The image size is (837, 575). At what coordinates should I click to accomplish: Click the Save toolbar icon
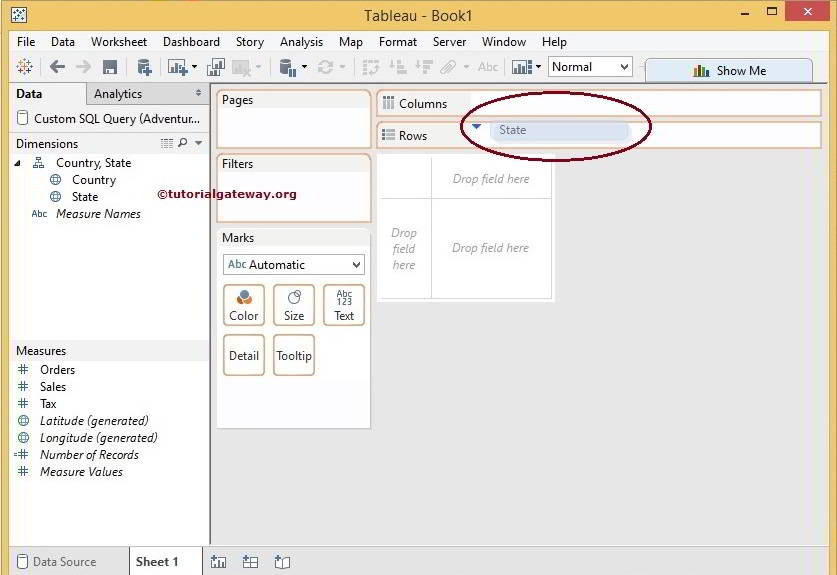[110, 67]
